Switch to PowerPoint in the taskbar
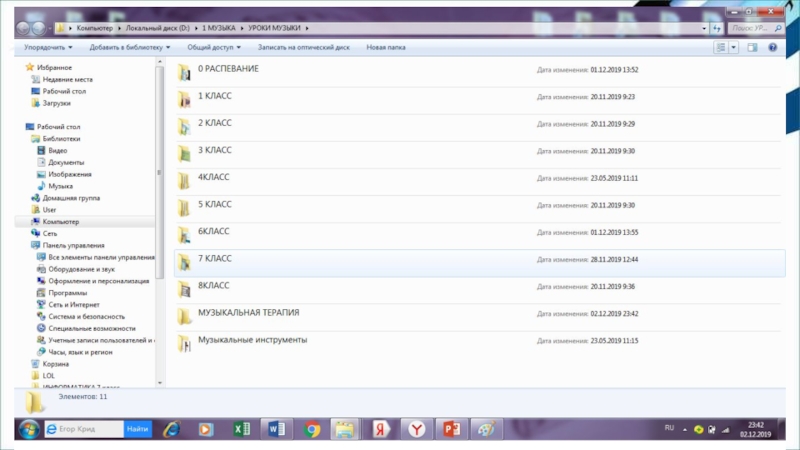800x450 pixels. click(x=450, y=429)
